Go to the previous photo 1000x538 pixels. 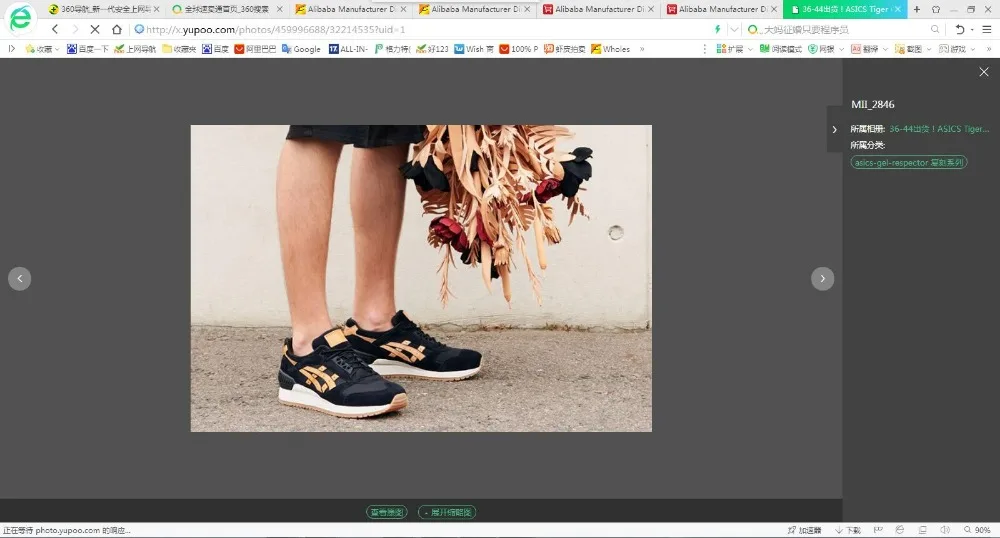20,279
